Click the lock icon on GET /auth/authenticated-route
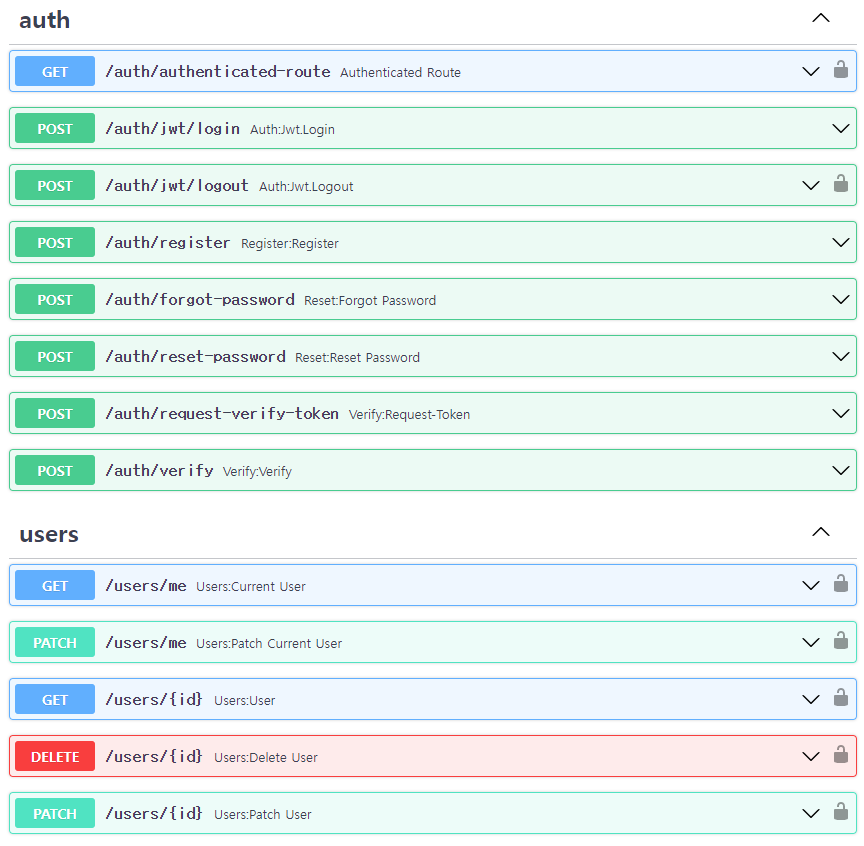 click(840, 69)
